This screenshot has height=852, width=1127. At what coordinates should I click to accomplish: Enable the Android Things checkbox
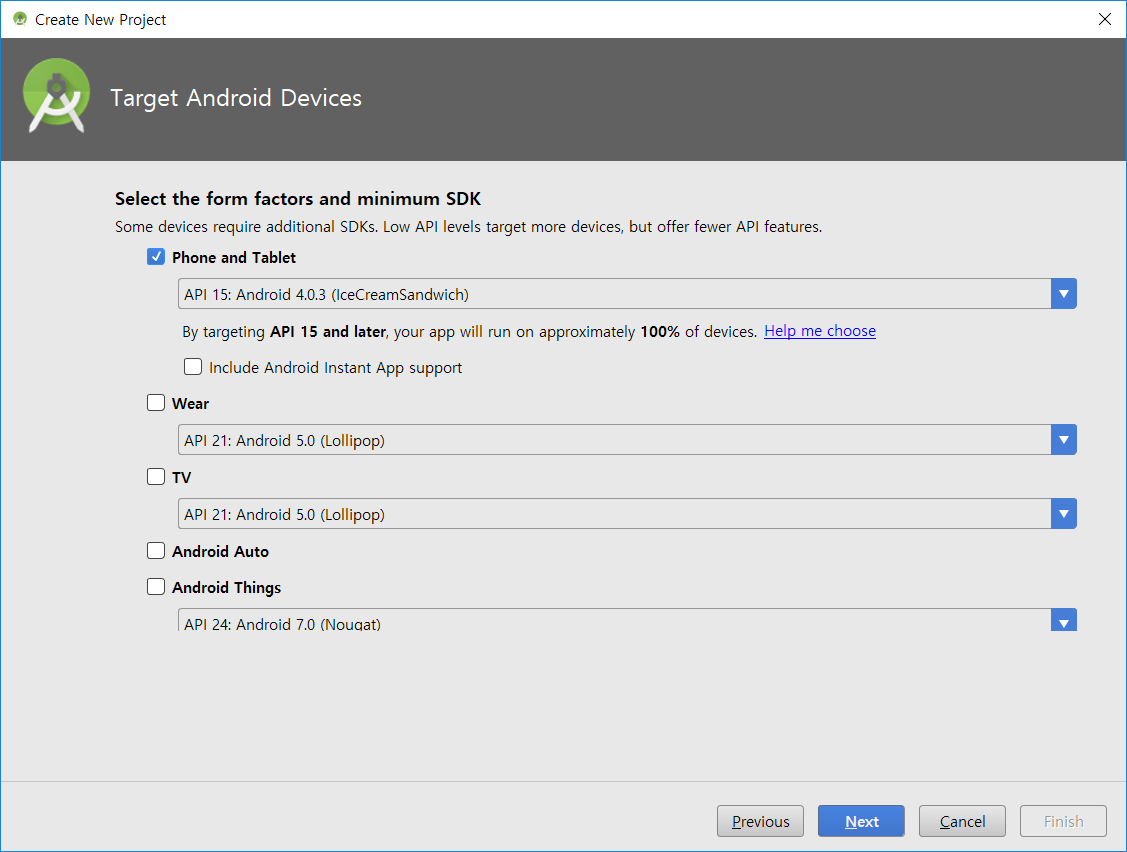tap(156, 587)
